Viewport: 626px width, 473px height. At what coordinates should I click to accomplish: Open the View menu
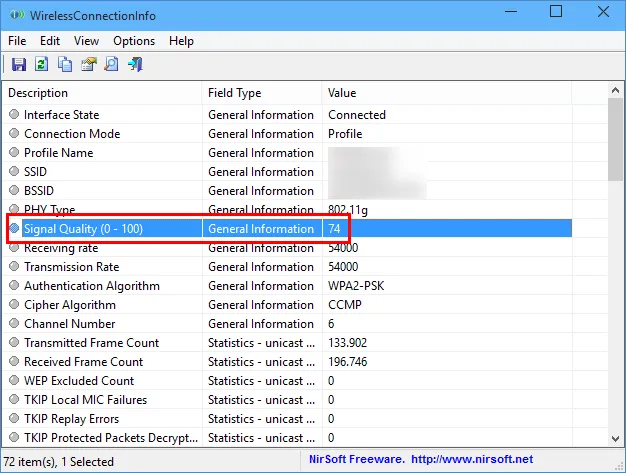pyautogui.click(x=86, y=41)
